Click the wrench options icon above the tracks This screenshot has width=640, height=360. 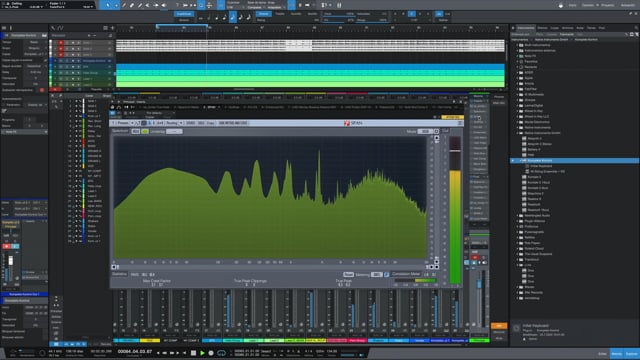(x=53, y=28)
